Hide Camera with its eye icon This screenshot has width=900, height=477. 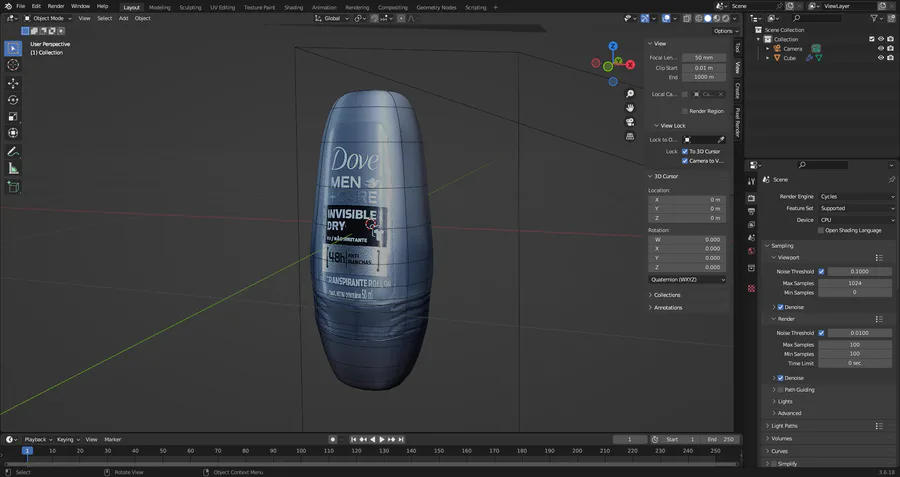tap(881, 49)
